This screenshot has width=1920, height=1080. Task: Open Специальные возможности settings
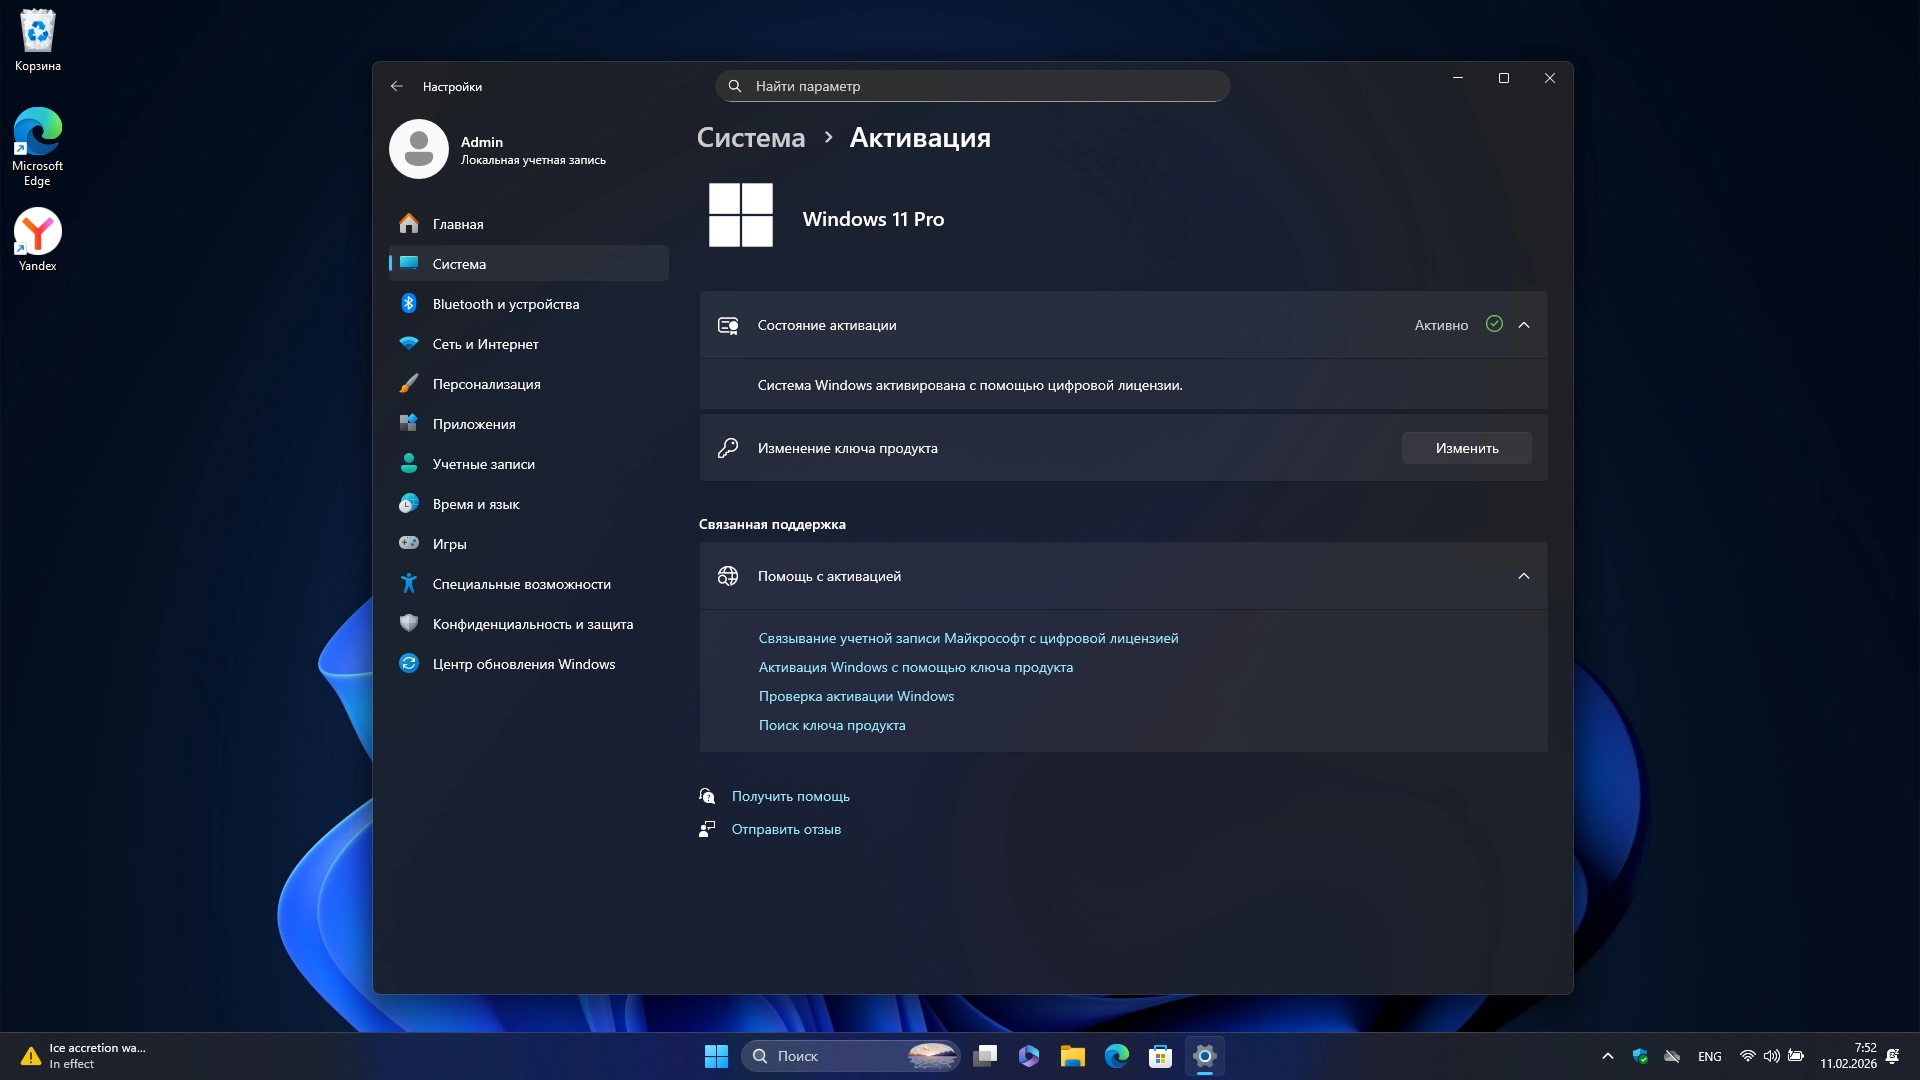[521, 584]
